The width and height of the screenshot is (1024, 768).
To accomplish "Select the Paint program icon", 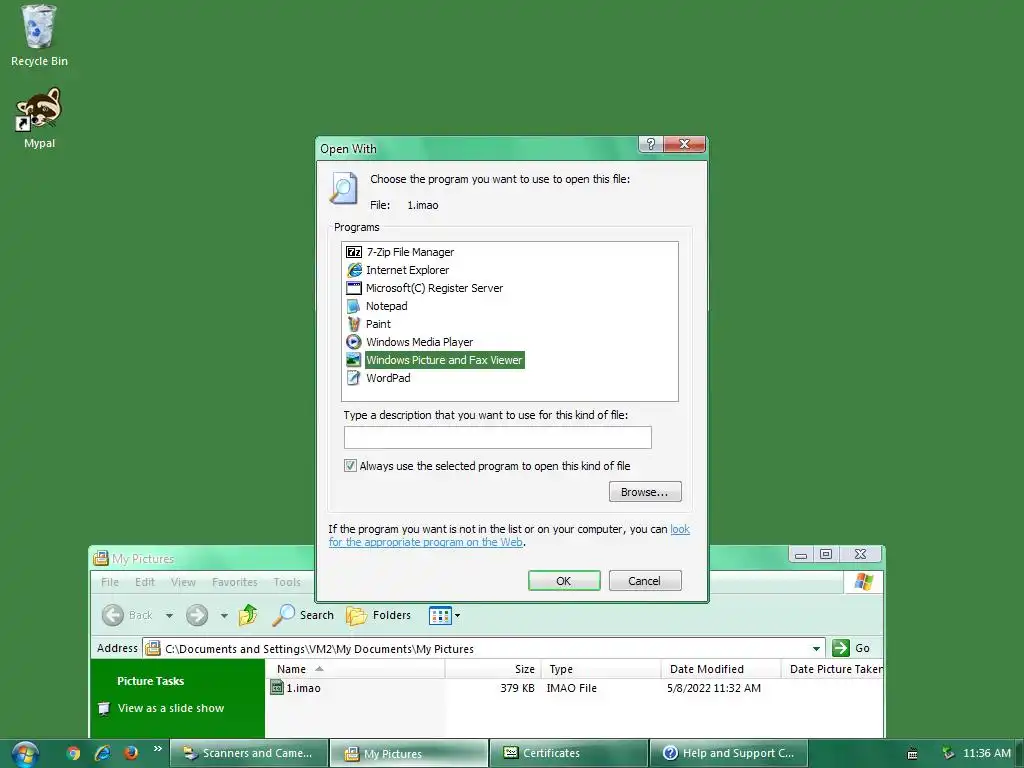I will (353, 324).
